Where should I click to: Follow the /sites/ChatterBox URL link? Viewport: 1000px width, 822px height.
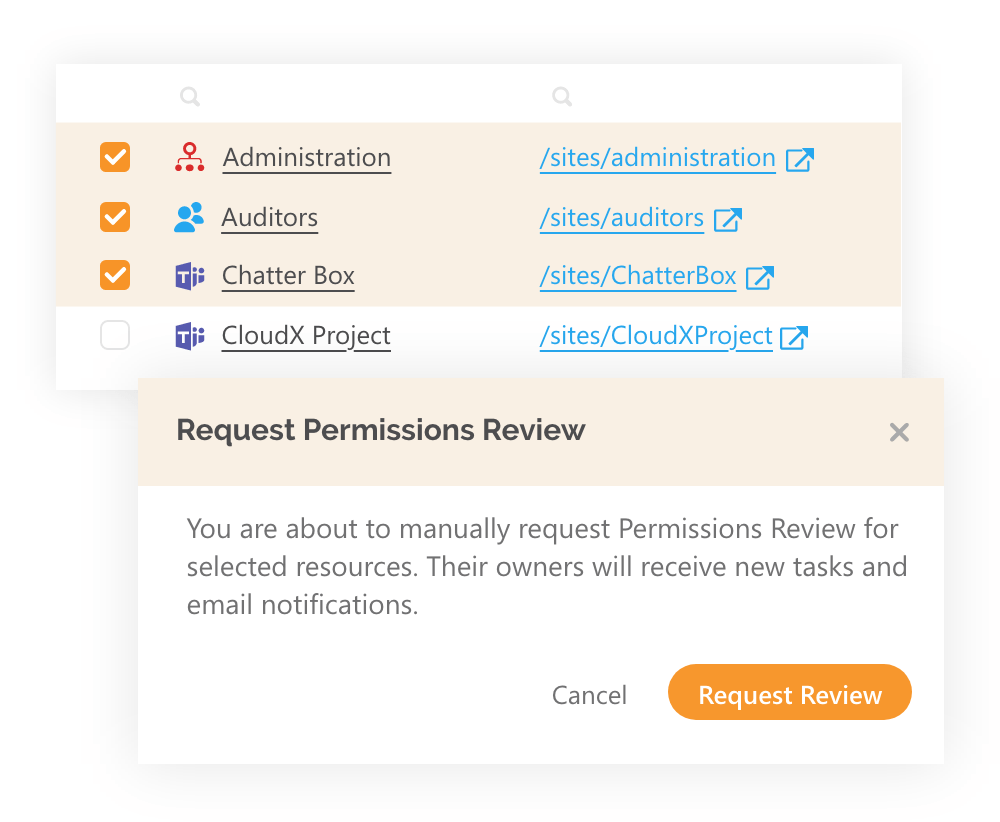(x=638, y=276)
